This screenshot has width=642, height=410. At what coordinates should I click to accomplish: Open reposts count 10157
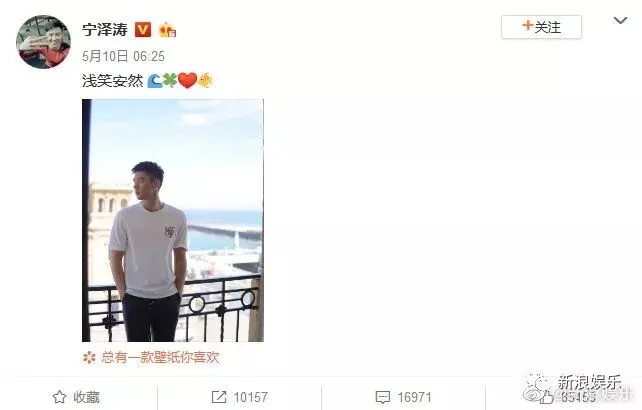pos(251,397)
